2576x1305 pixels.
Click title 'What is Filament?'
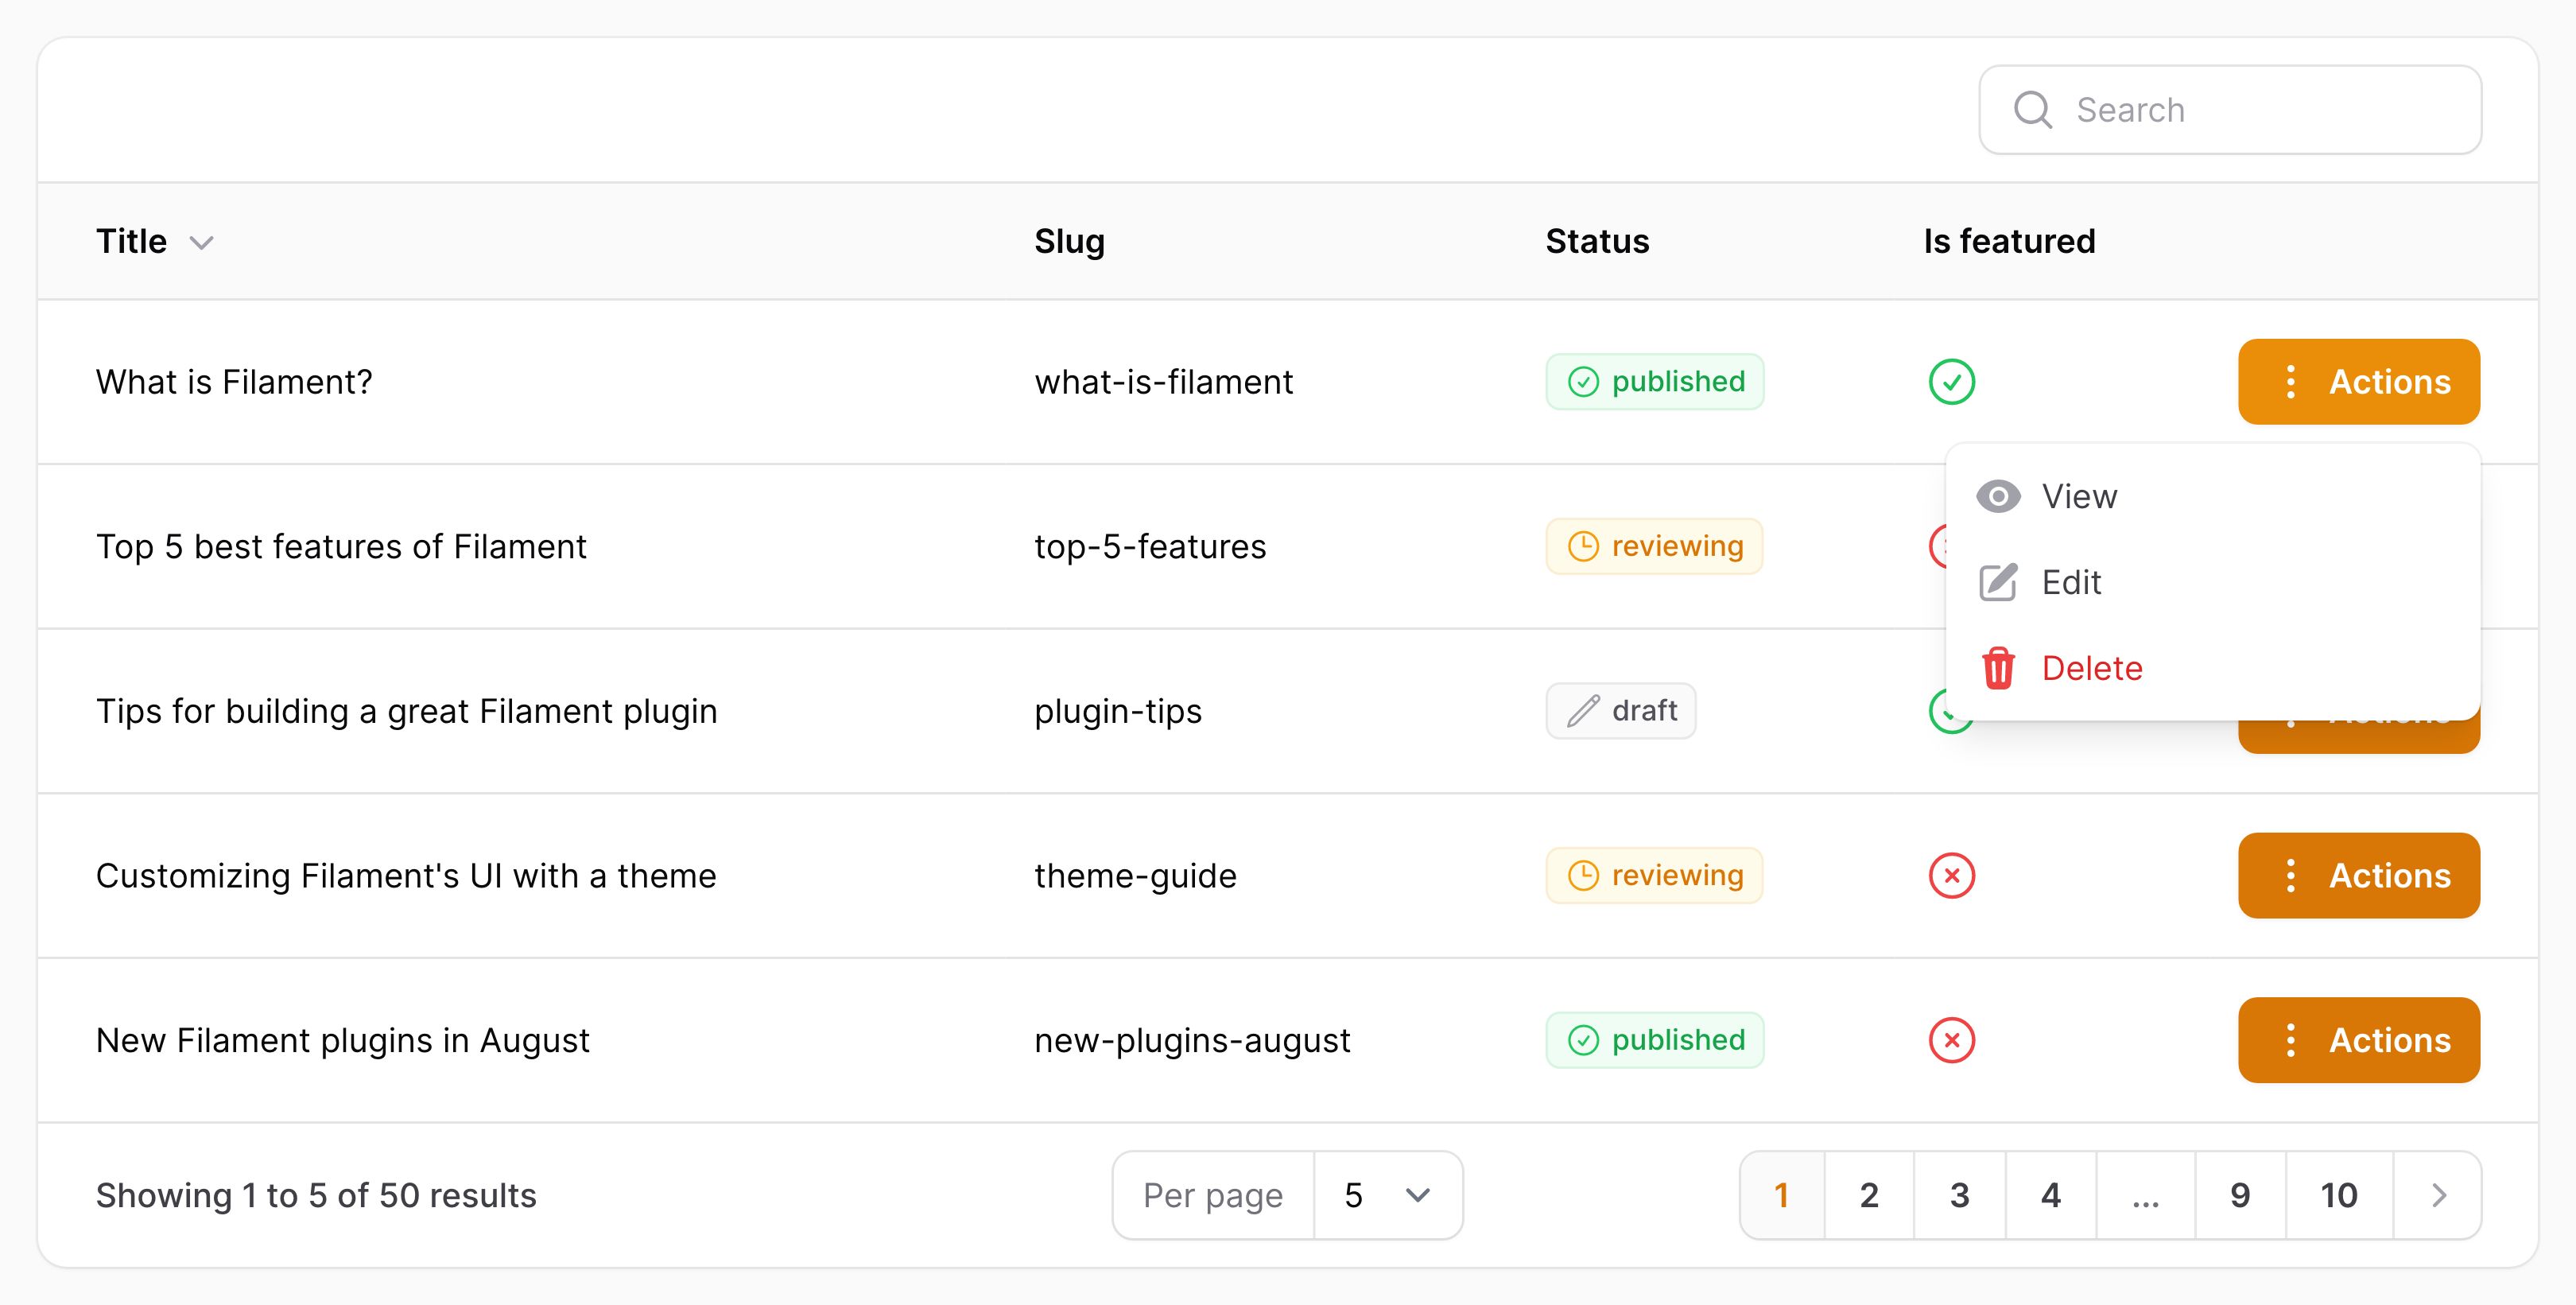[234, 382]
